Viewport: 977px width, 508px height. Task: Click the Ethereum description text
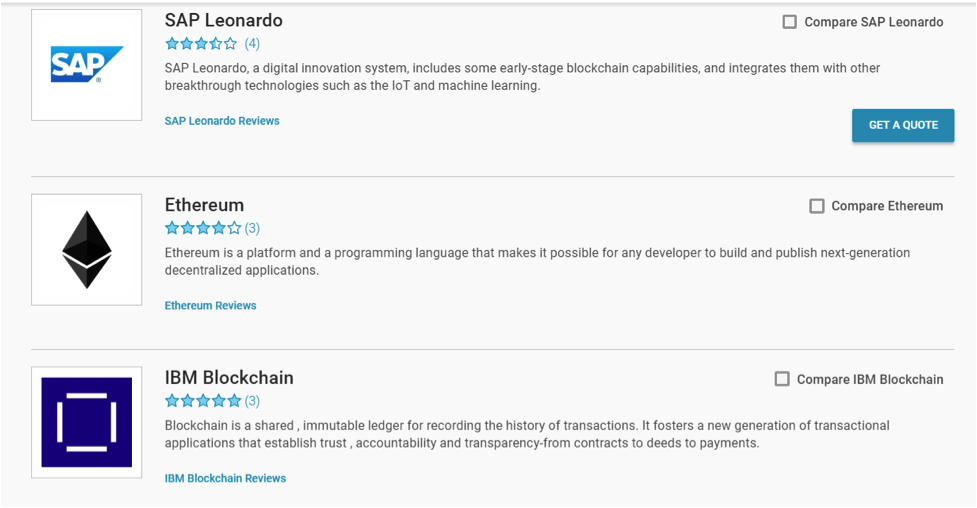pyautogui.click(x=537, y=262)
